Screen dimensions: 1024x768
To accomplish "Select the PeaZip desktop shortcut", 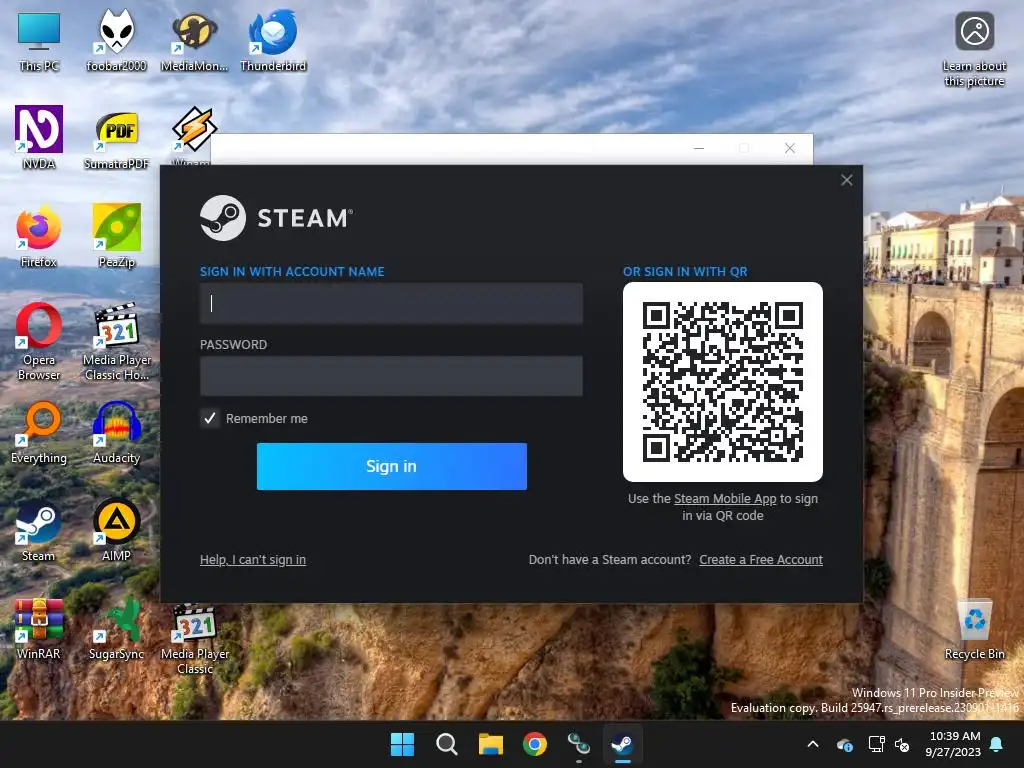I will pyautogui.click(x=116, y=236).
